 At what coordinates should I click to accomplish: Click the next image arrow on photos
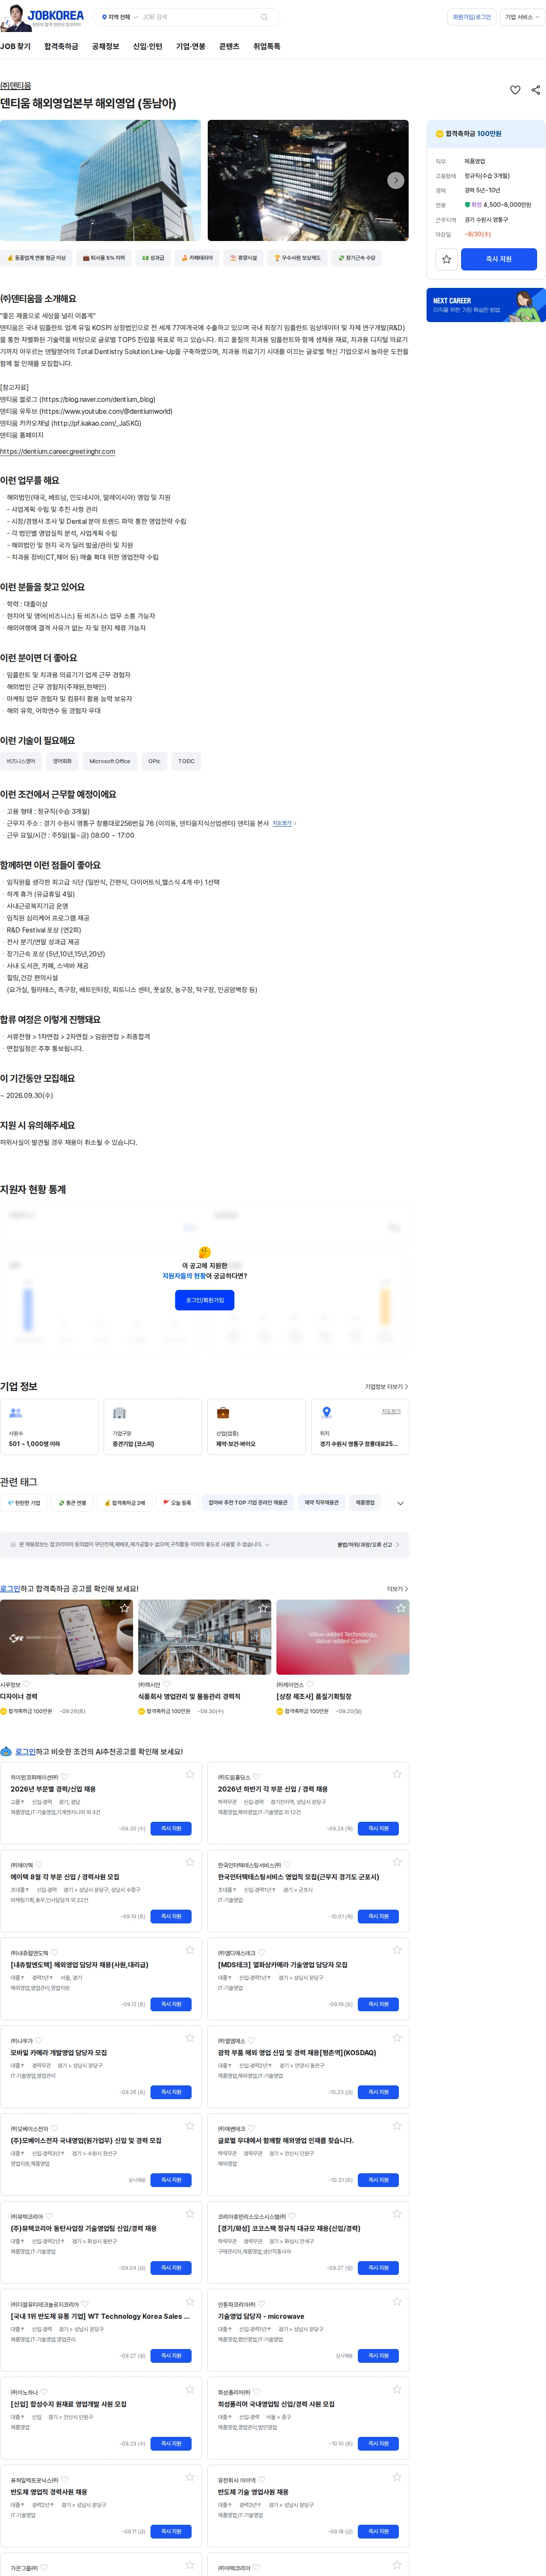(x=396, y=180)
